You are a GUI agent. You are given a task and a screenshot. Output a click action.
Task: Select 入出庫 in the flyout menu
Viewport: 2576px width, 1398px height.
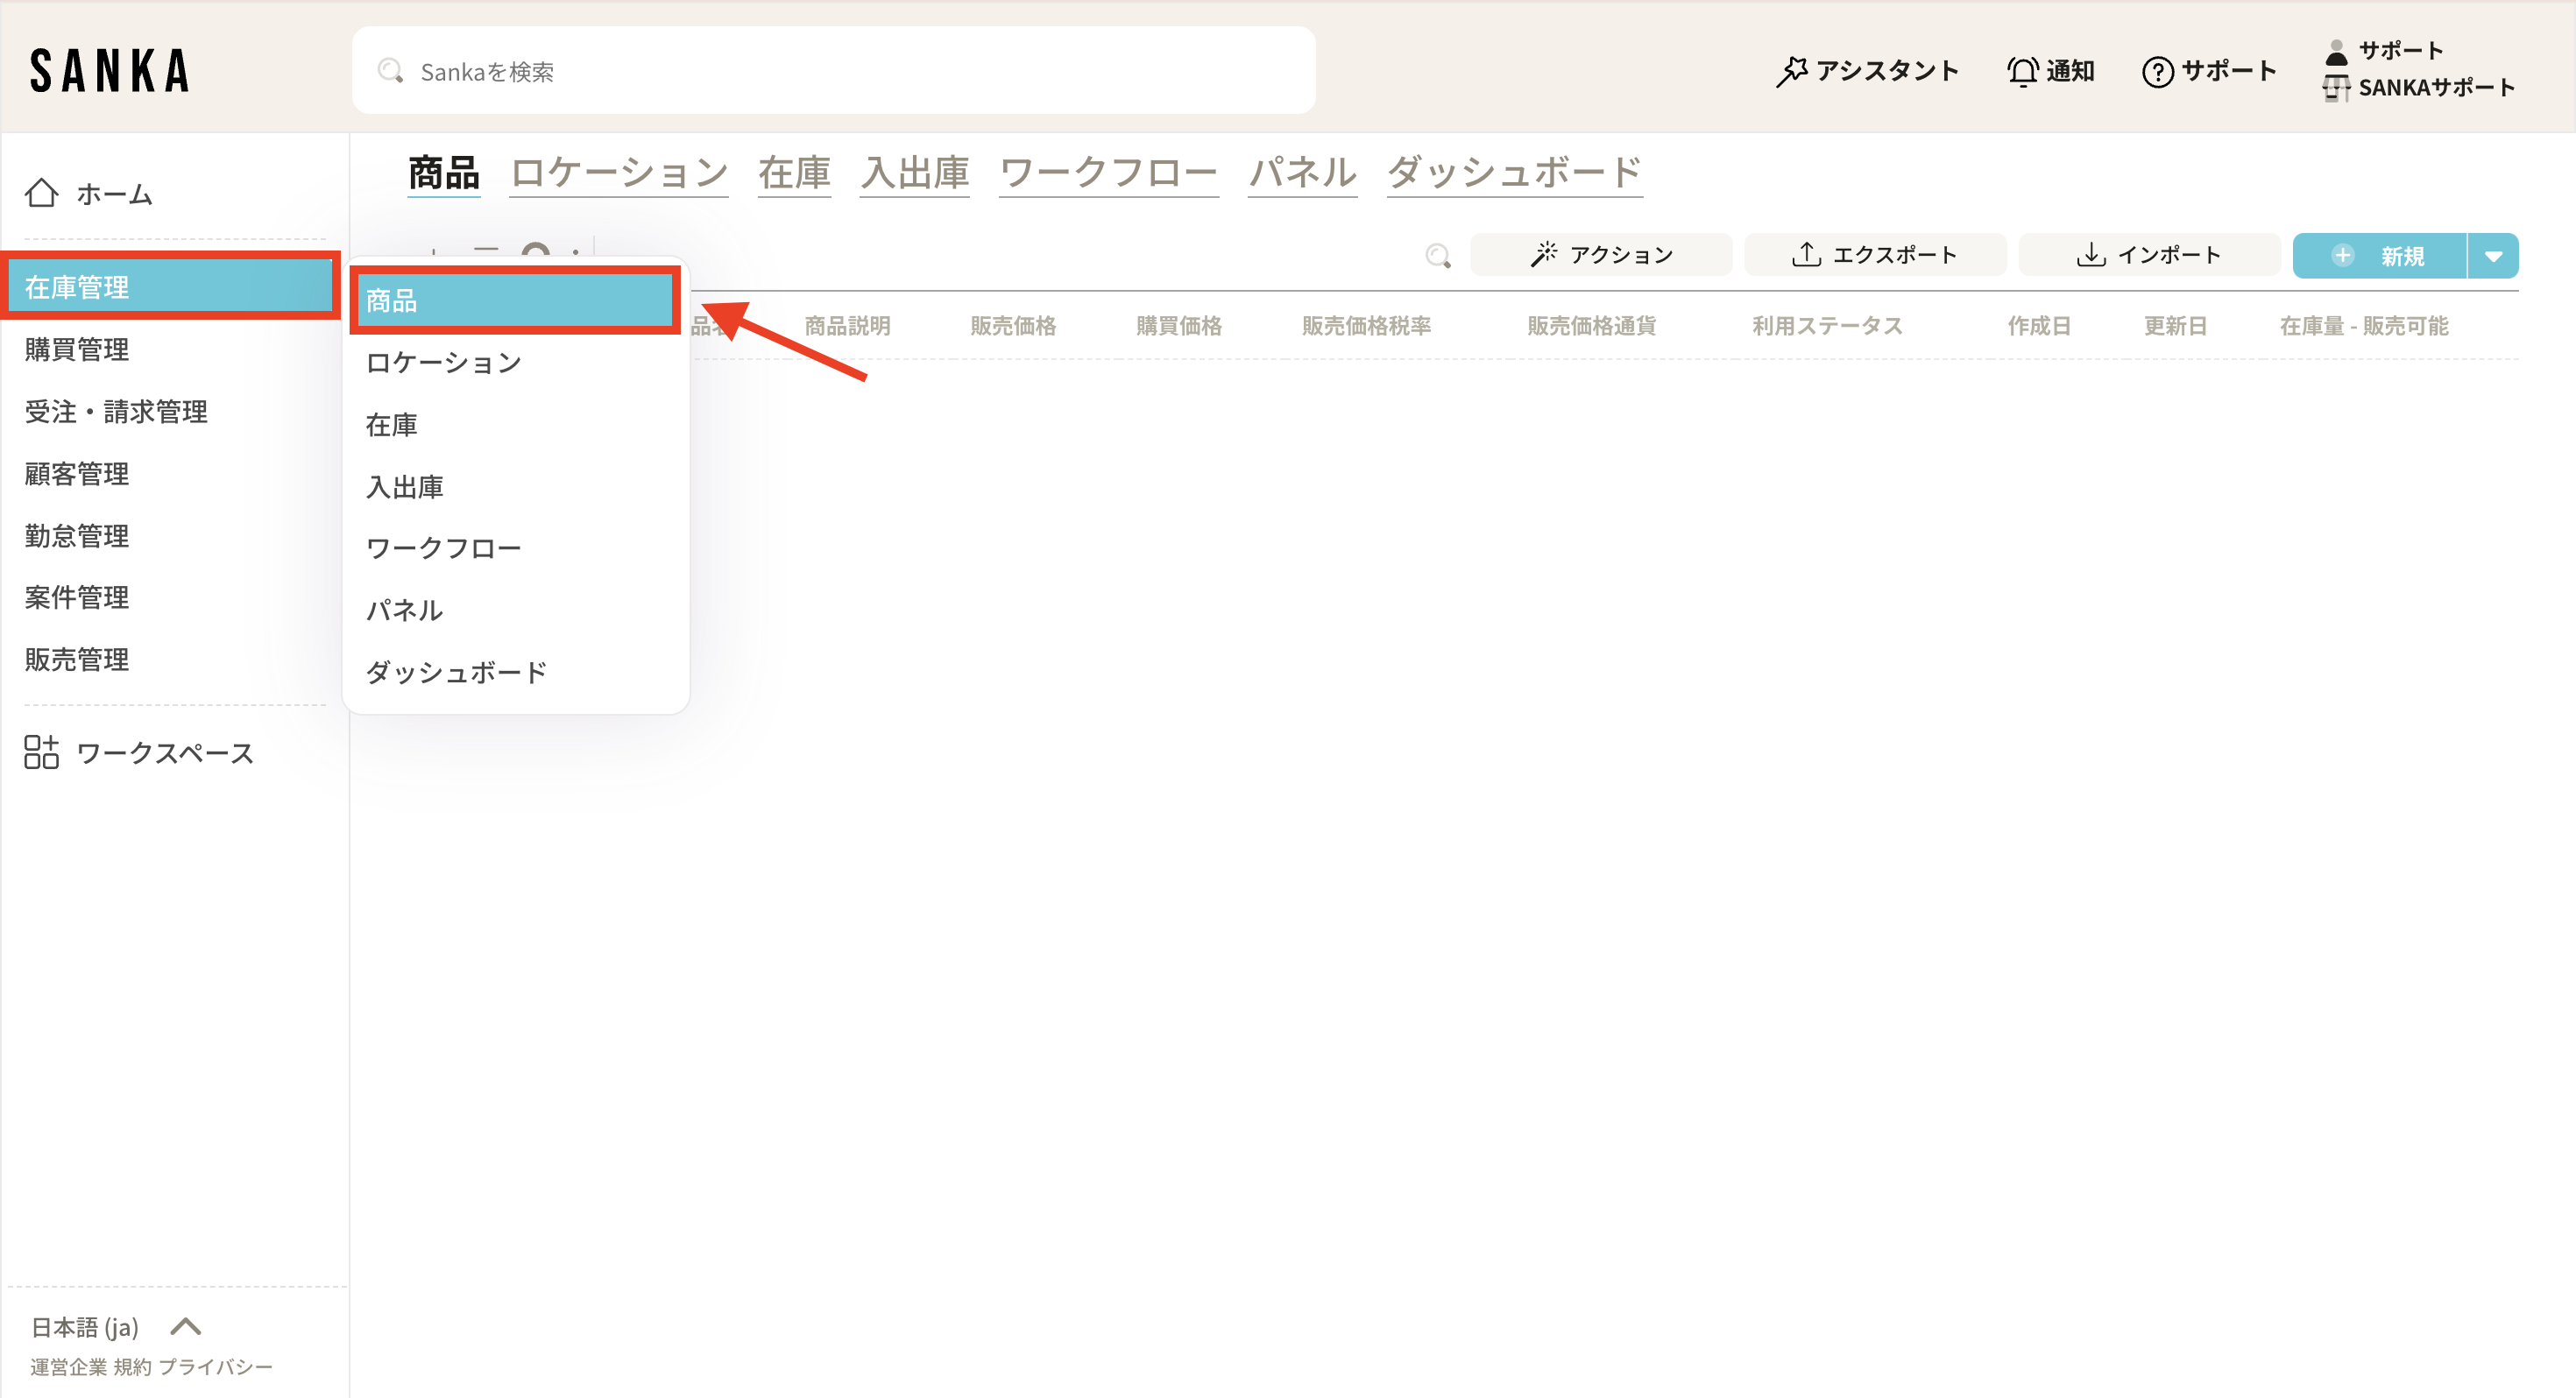tap(404, 487)
